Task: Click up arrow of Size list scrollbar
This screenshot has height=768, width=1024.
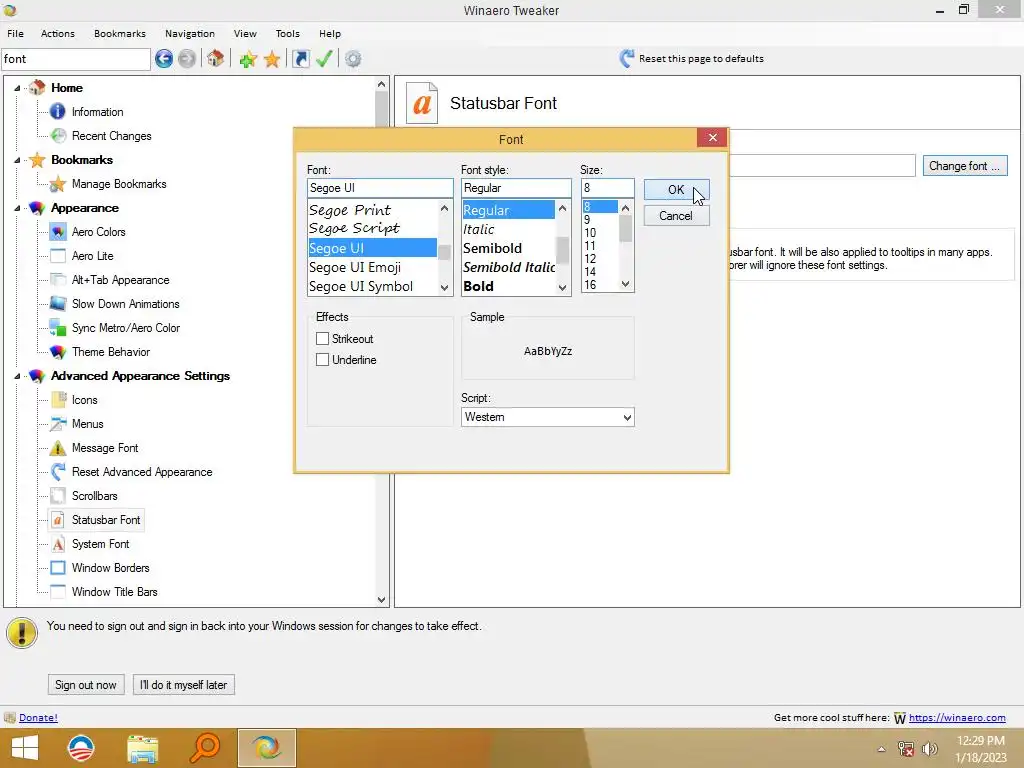Action: 625,208
